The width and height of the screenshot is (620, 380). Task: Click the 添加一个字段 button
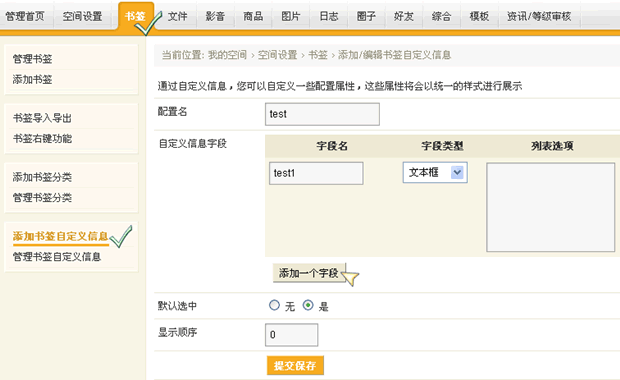pyautogui.click(x=309, y=273)
